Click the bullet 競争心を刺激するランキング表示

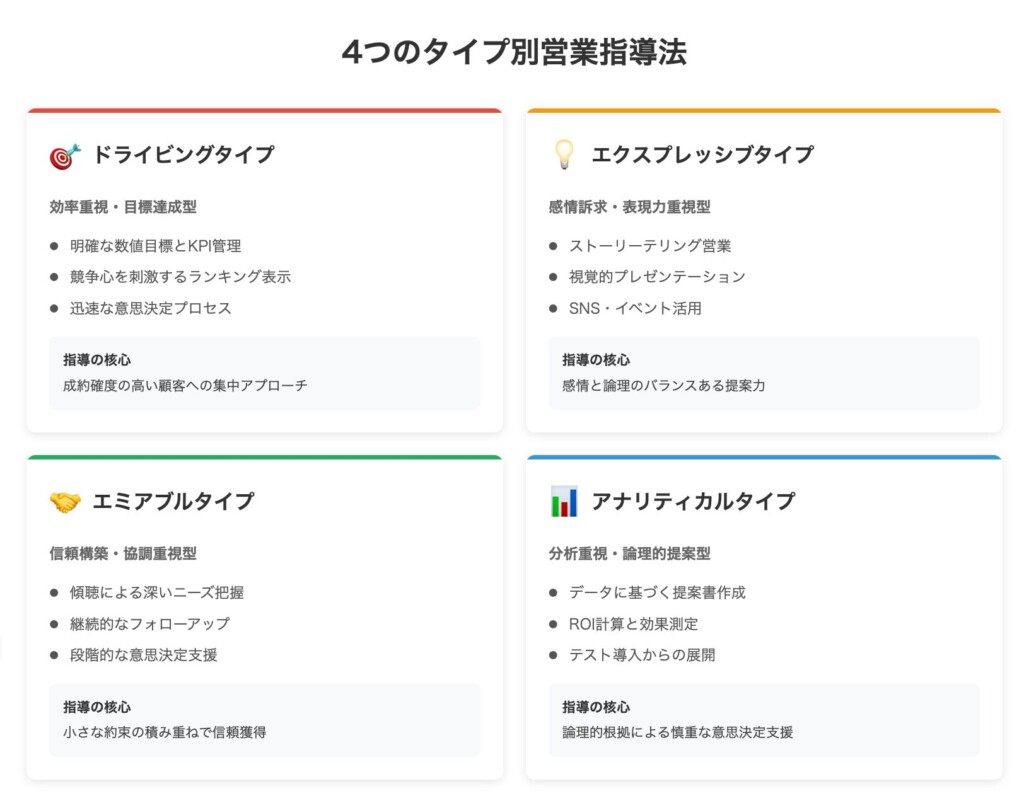coord(180,277)
